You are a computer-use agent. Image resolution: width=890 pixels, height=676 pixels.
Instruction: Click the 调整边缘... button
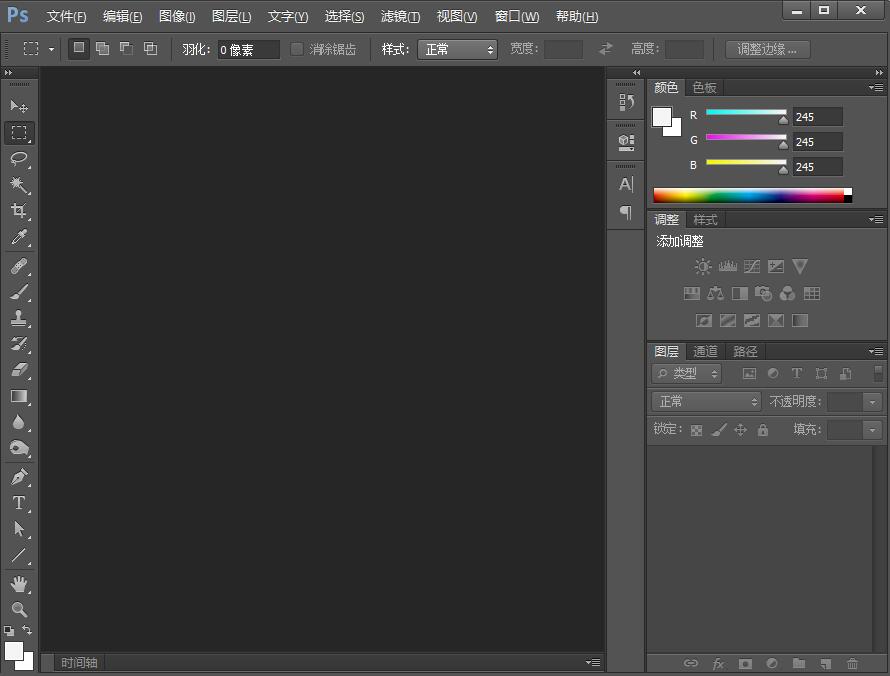click(767, 49)
